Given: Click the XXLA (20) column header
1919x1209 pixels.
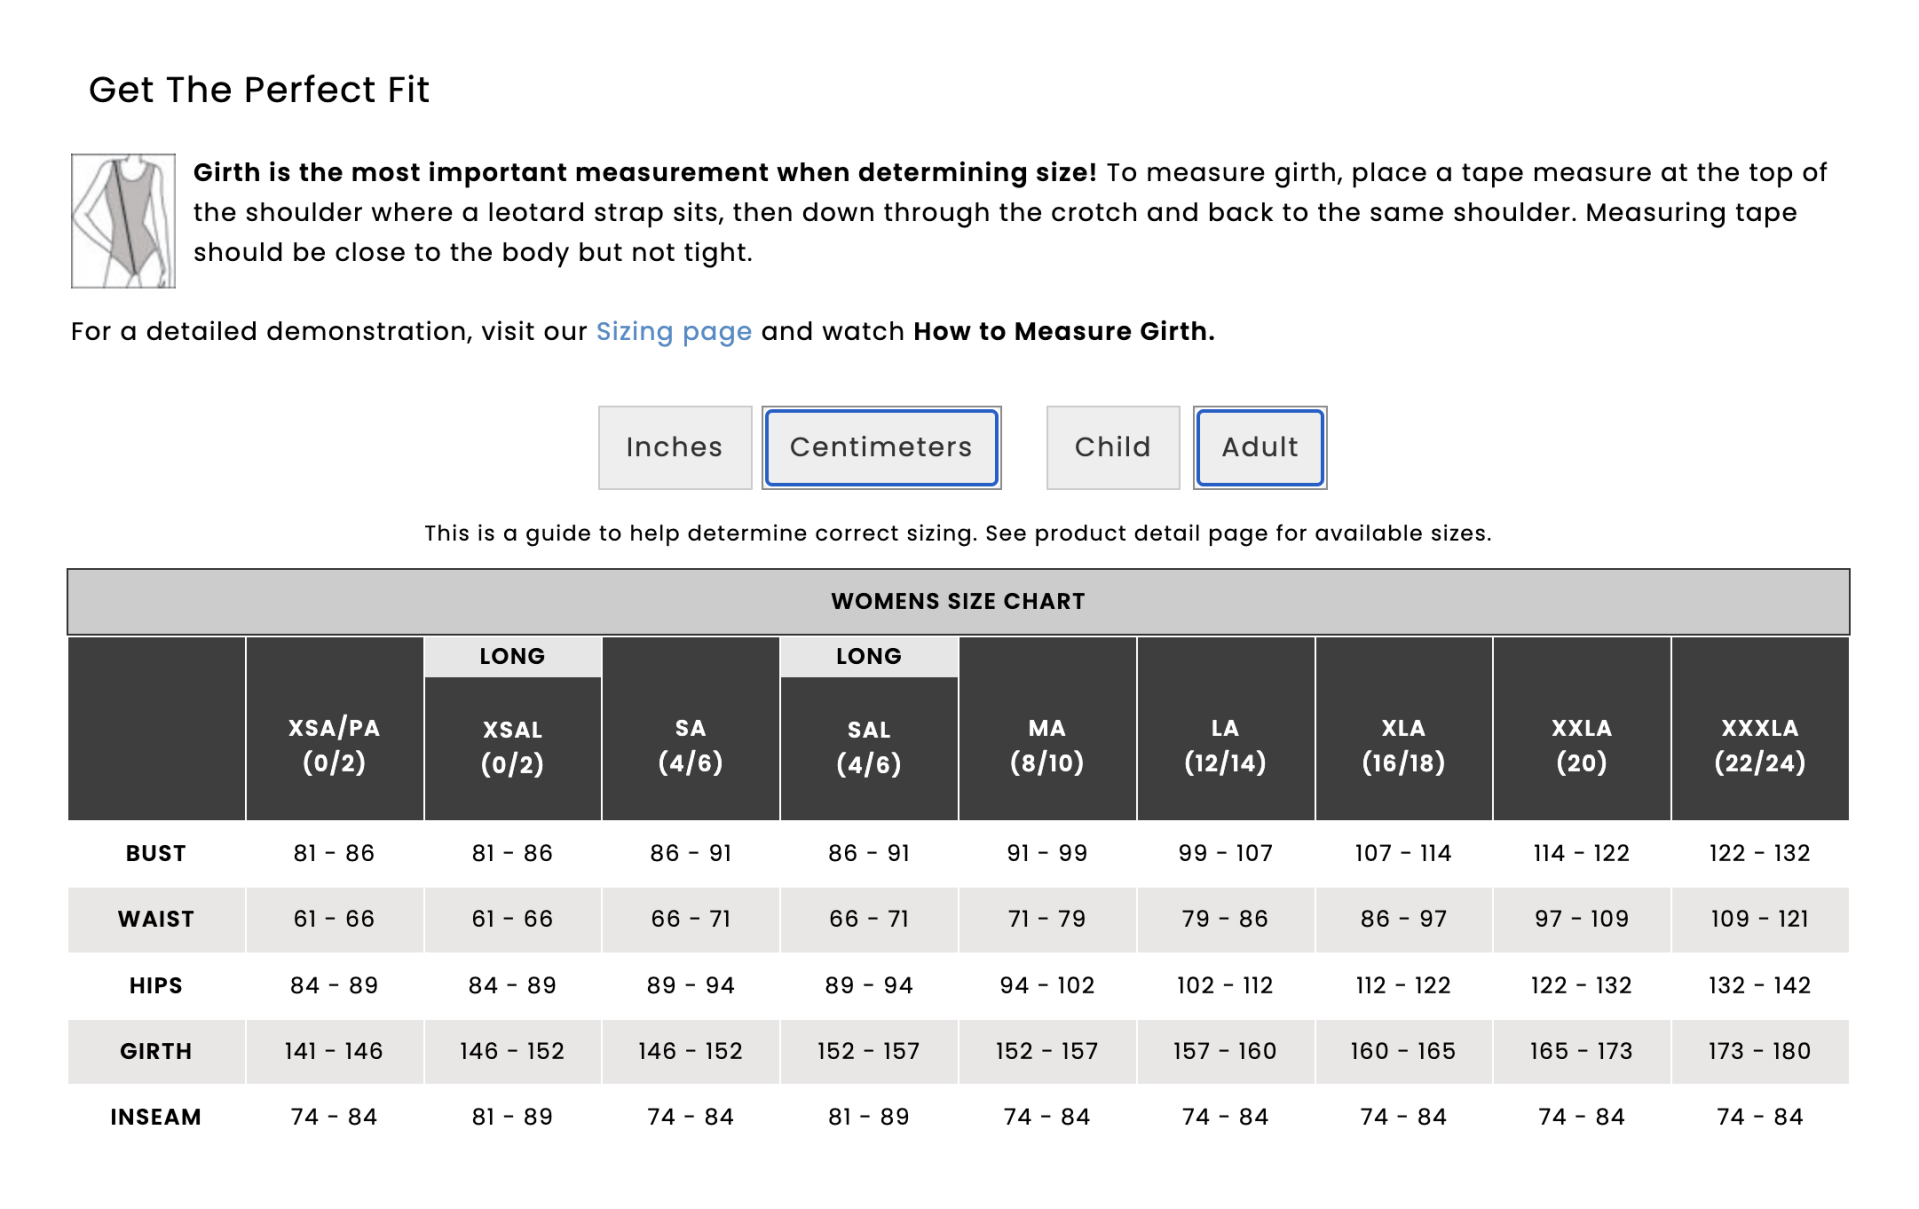Looking at the screenshot, I should coord(1581,746).
